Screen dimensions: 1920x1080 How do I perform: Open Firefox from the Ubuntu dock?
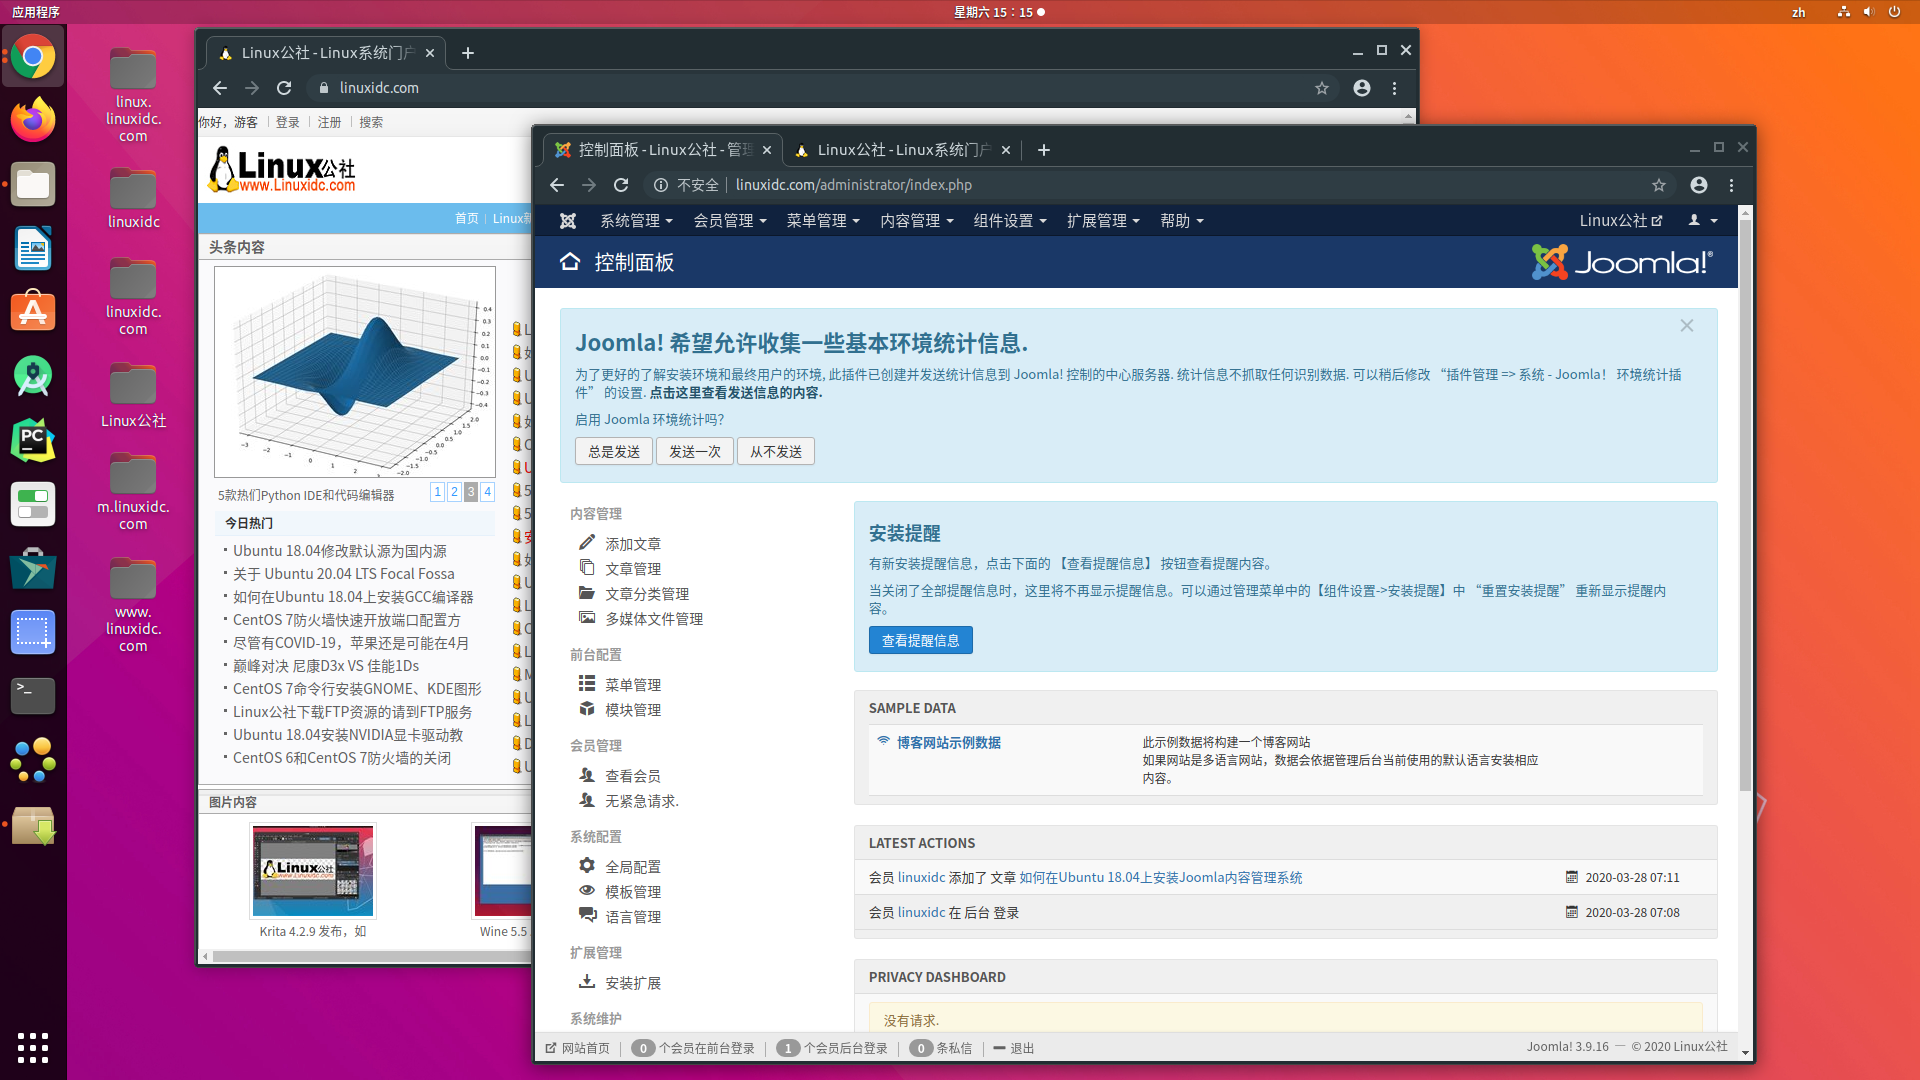tap(33, 120)
